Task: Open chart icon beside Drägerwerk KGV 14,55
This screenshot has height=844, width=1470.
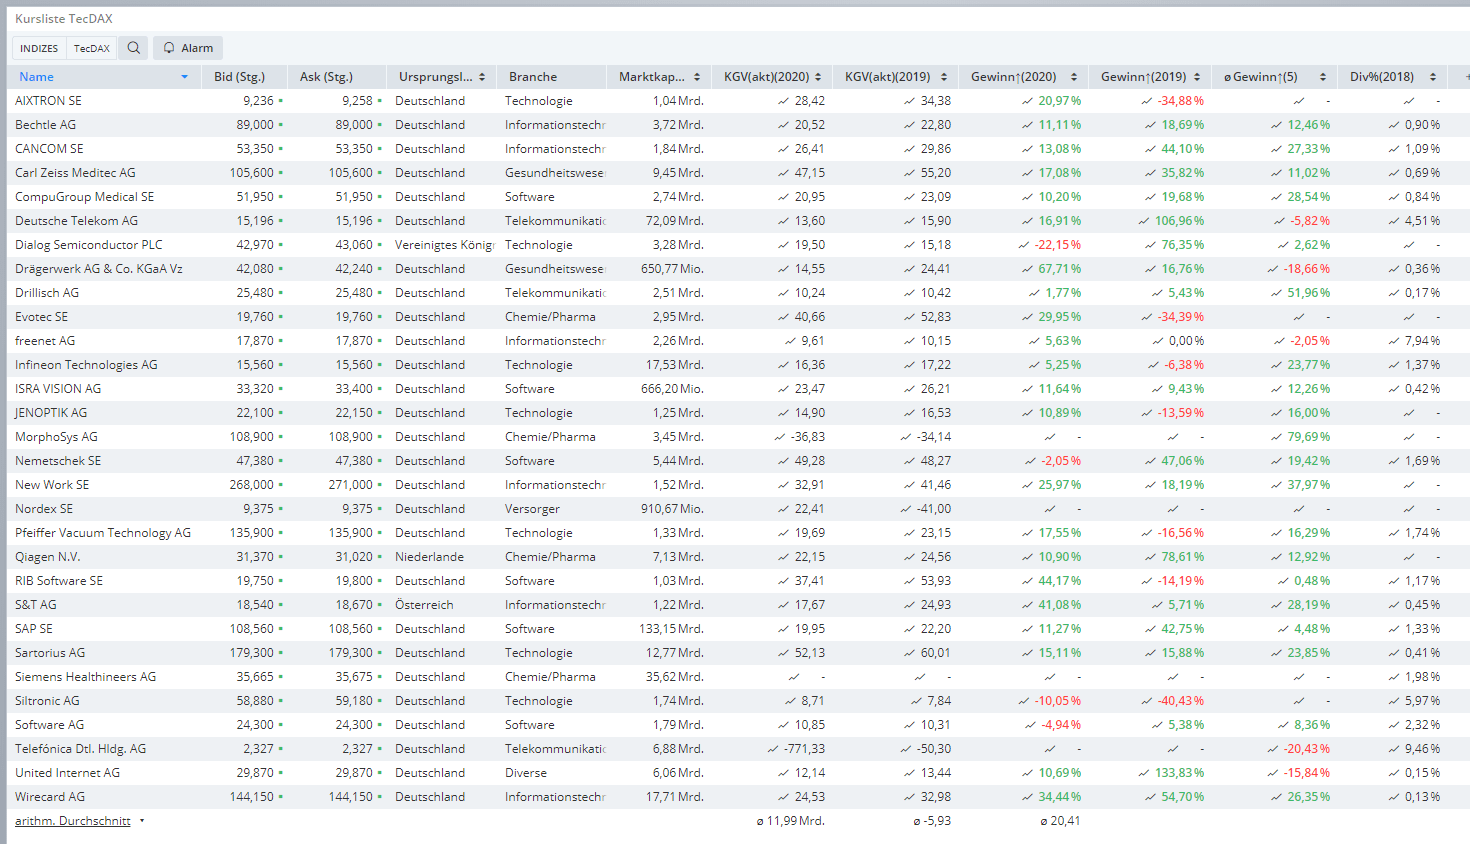Action: tap(784, 269)
